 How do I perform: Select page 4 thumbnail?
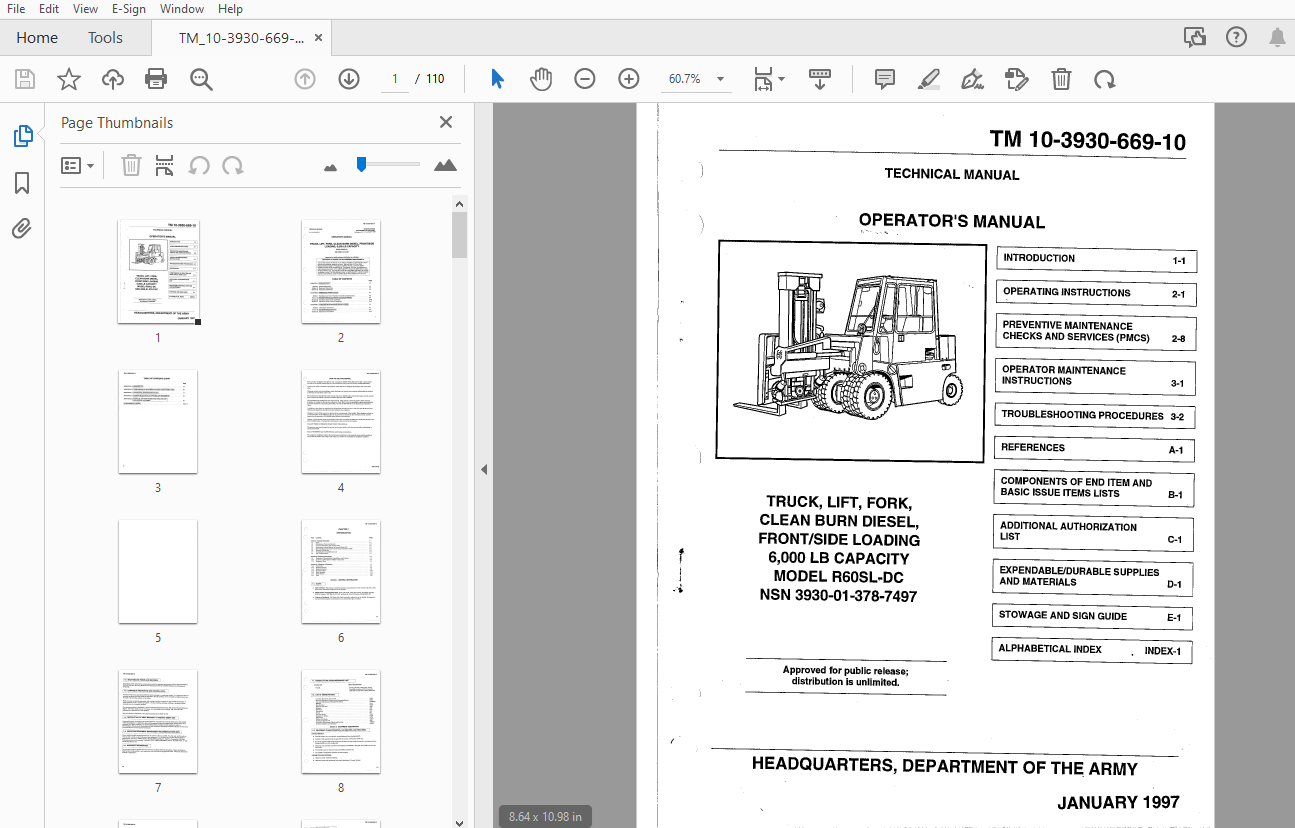341,422
